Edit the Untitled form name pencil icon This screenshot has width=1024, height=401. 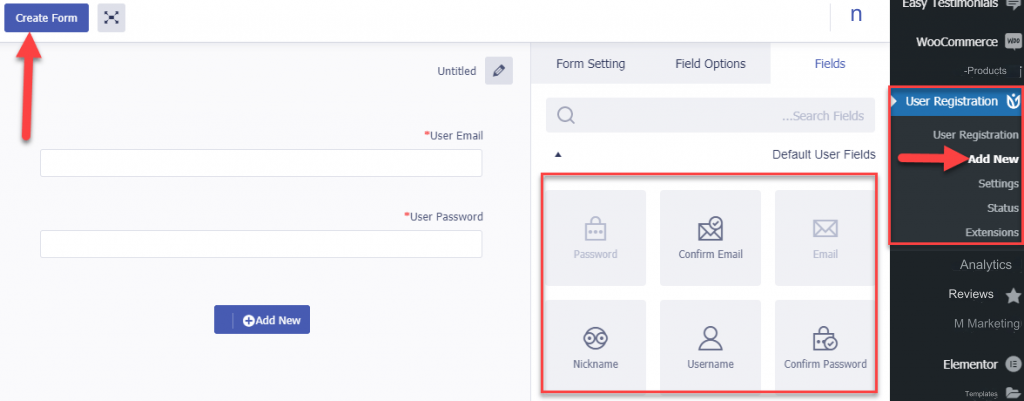coord(499,71)
